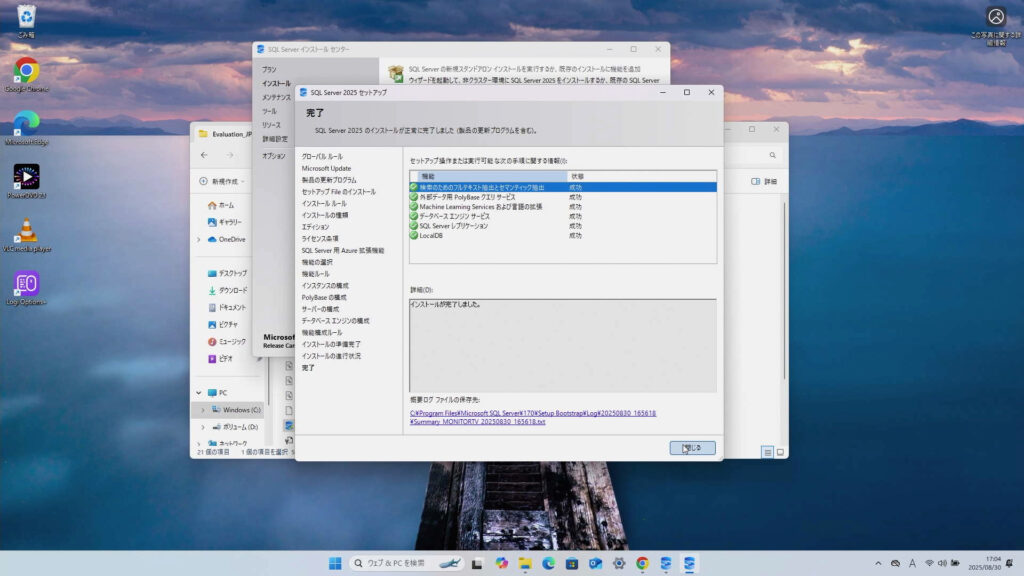
Task: Expand the ボリューム (D:) drive node
Action: click(203, 427)
